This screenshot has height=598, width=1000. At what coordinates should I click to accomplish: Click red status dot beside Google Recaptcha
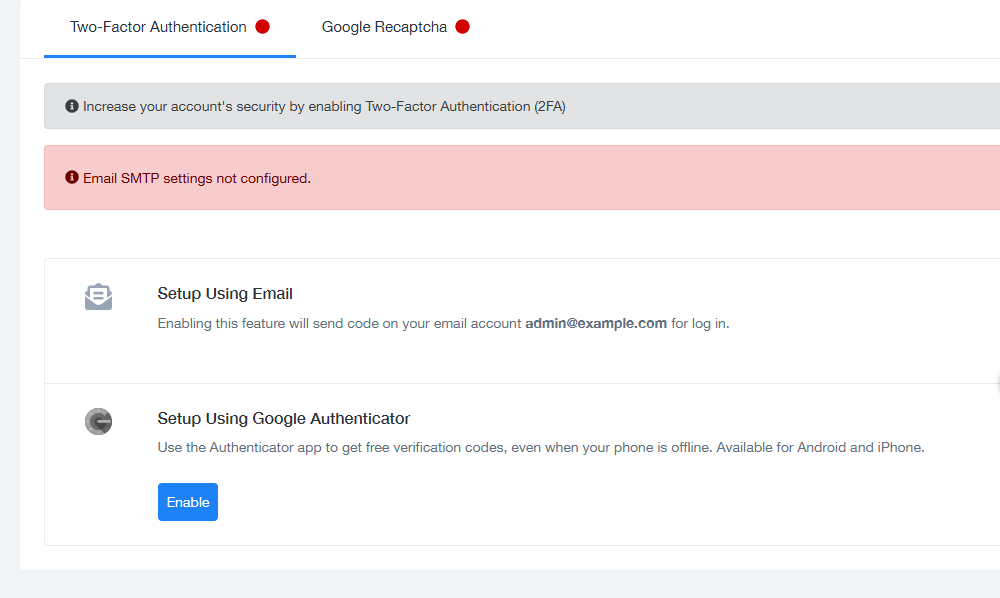[x=462, y=27]
